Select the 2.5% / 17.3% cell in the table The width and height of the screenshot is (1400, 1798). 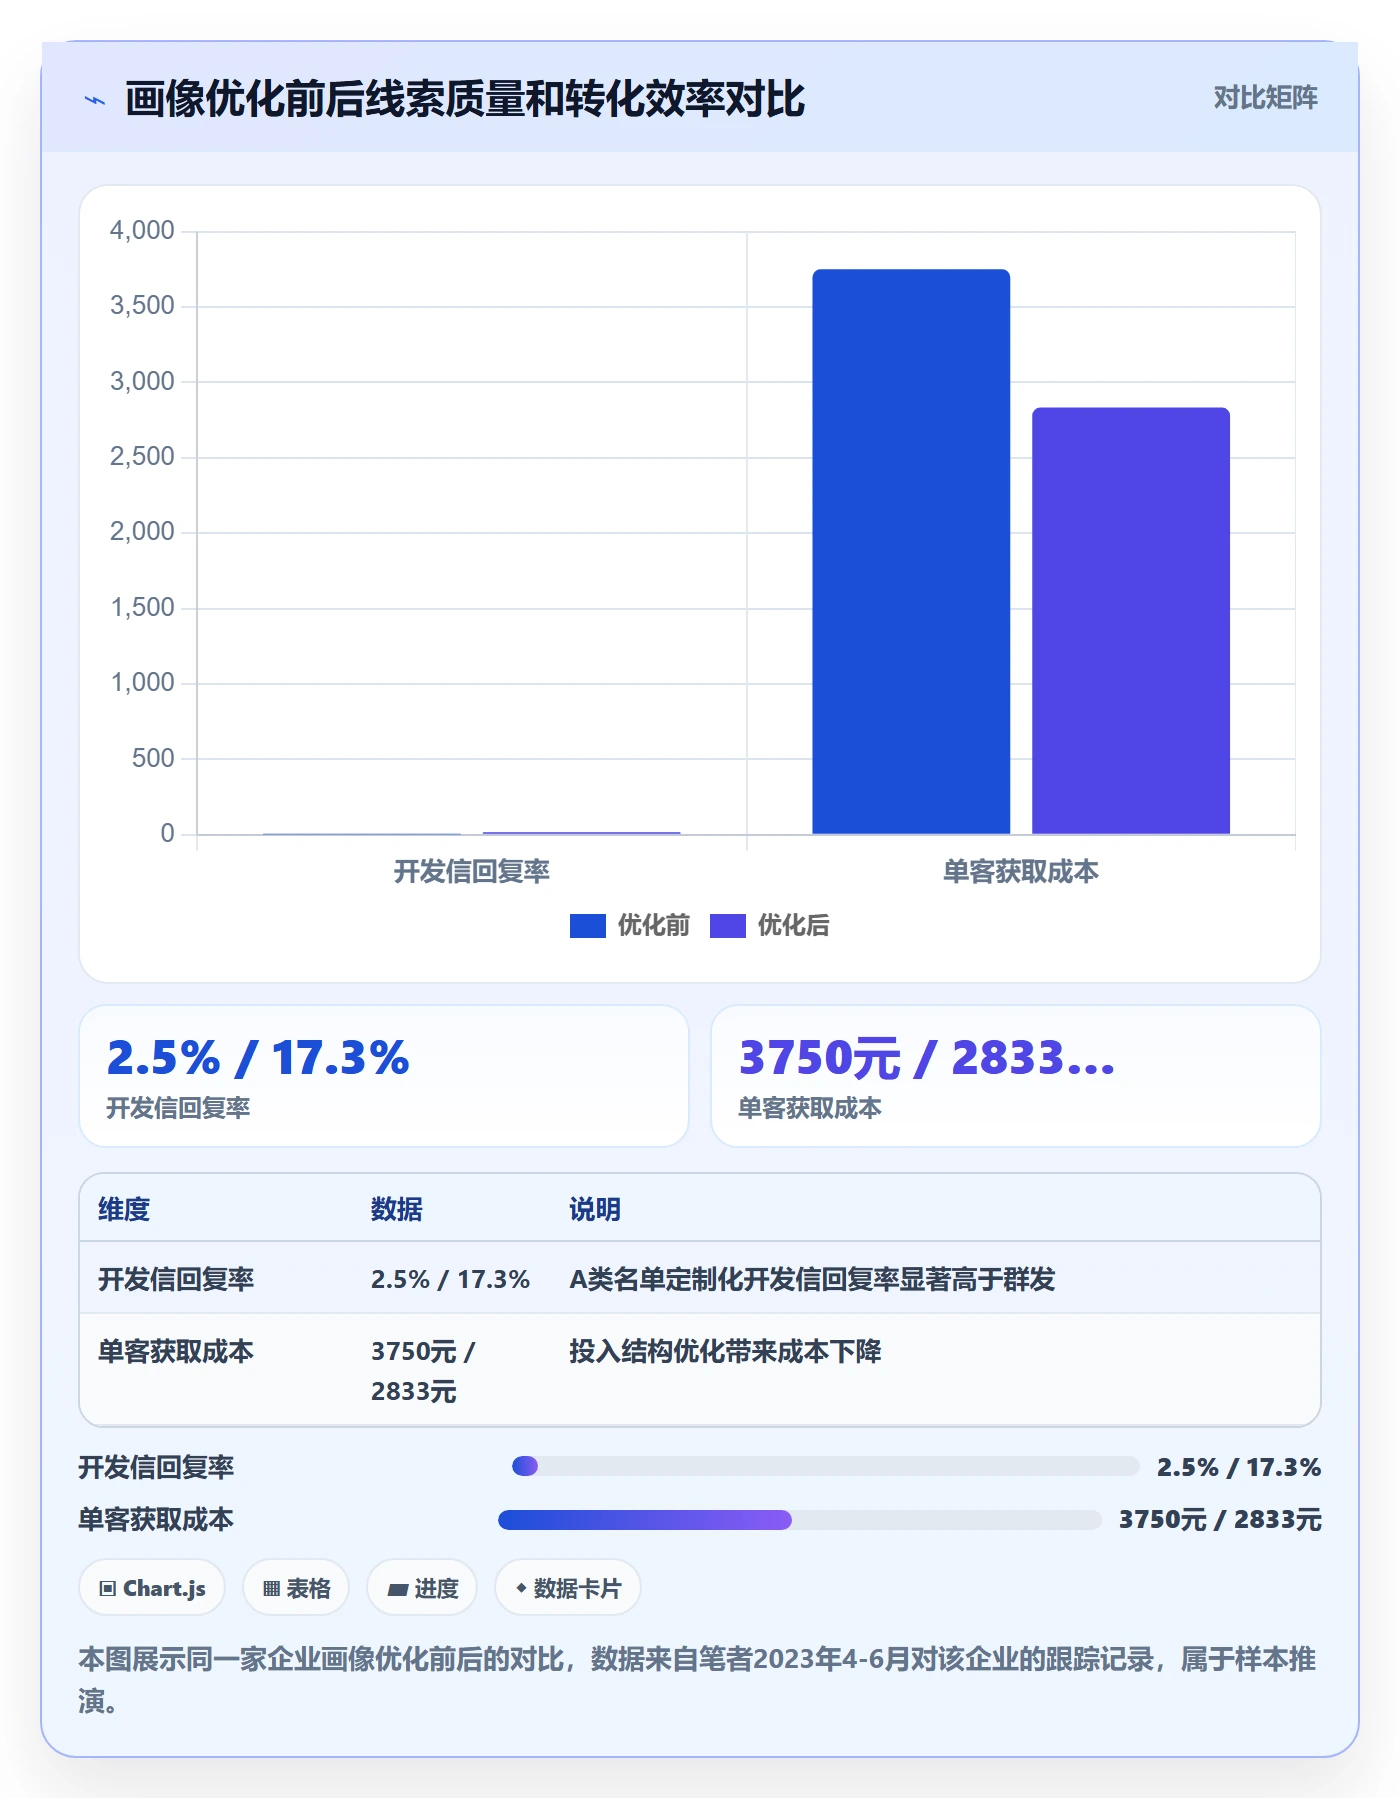pos(450,1280)
